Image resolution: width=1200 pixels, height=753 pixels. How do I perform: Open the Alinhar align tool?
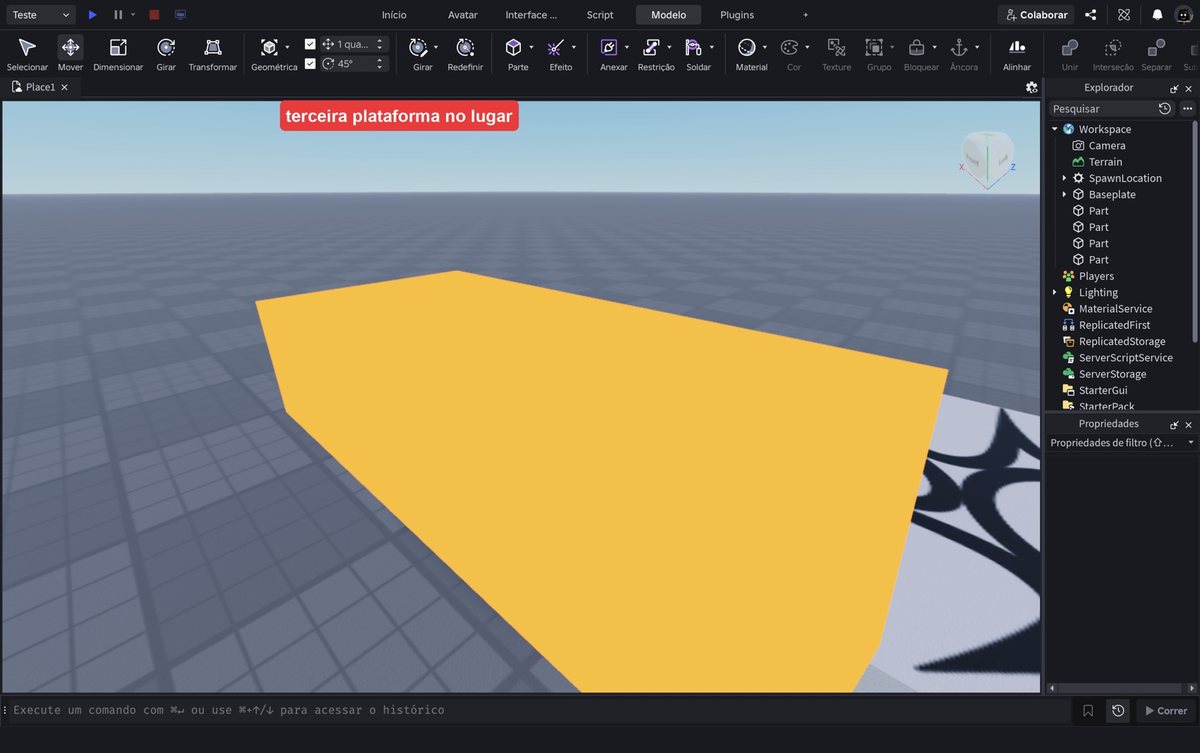(x=1017, y=47)
